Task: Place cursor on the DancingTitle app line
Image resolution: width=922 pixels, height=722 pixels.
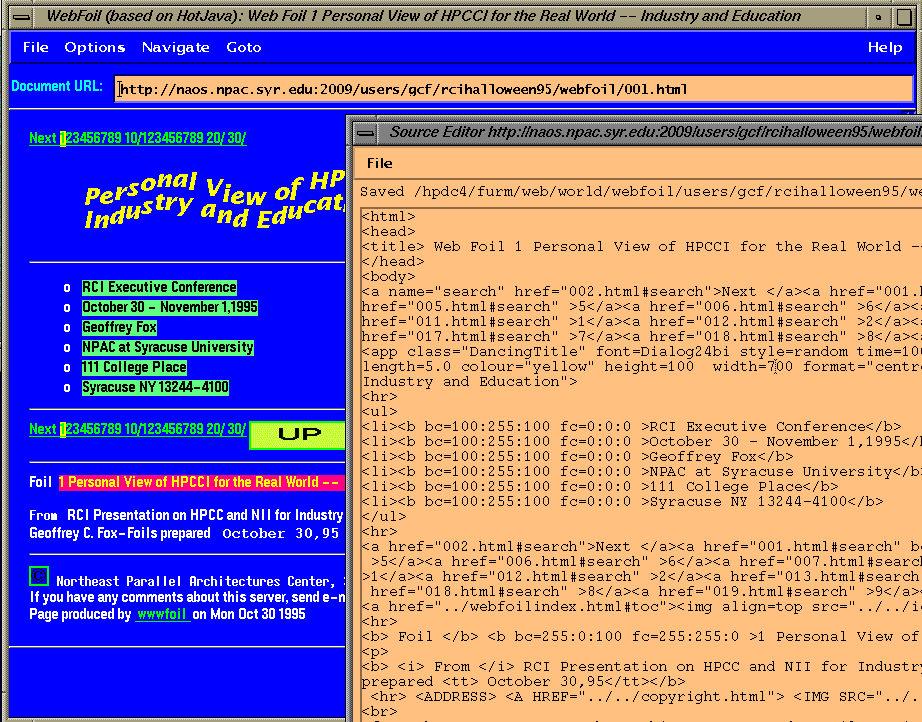Action: [642, 352]
